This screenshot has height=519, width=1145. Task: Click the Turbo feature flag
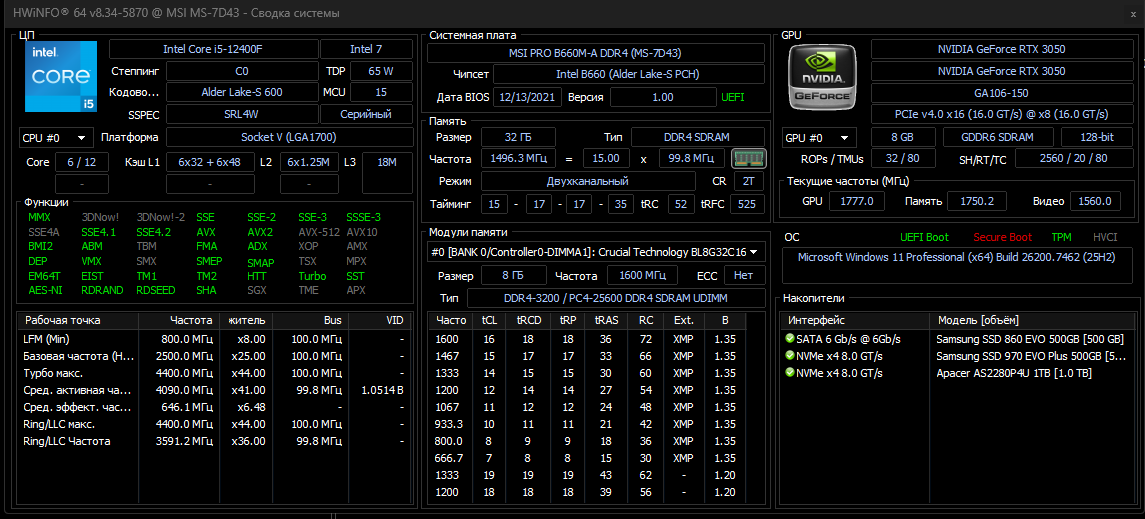coord(312,276)
